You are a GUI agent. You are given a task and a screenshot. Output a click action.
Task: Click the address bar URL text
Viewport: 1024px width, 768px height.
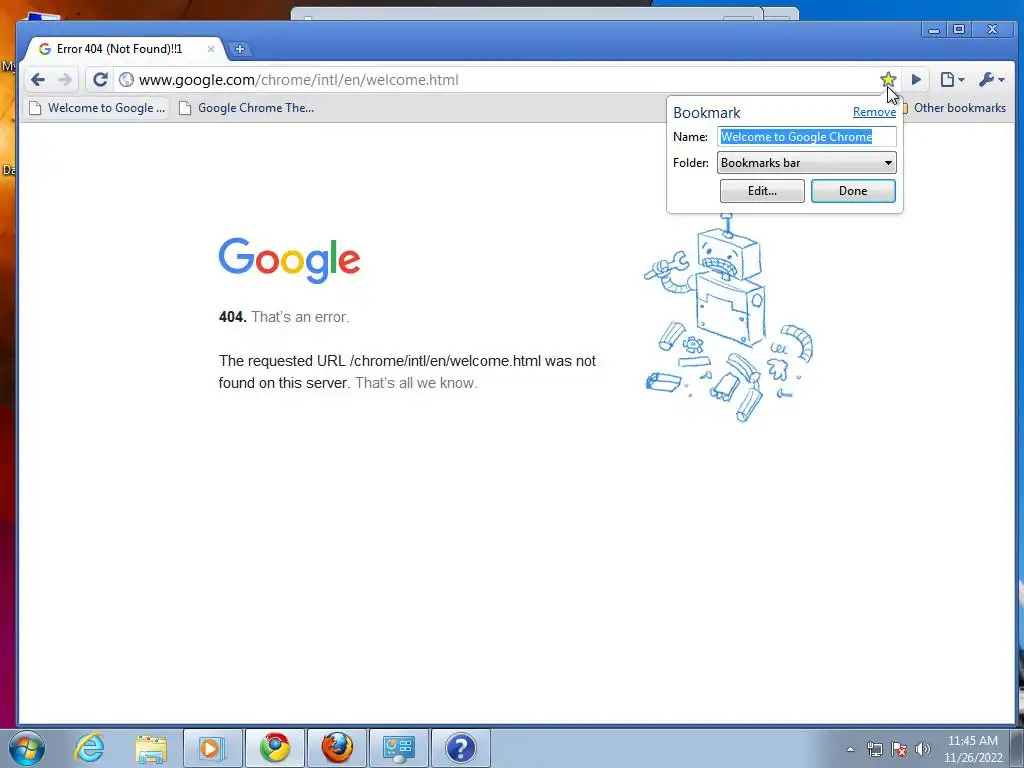298,80
